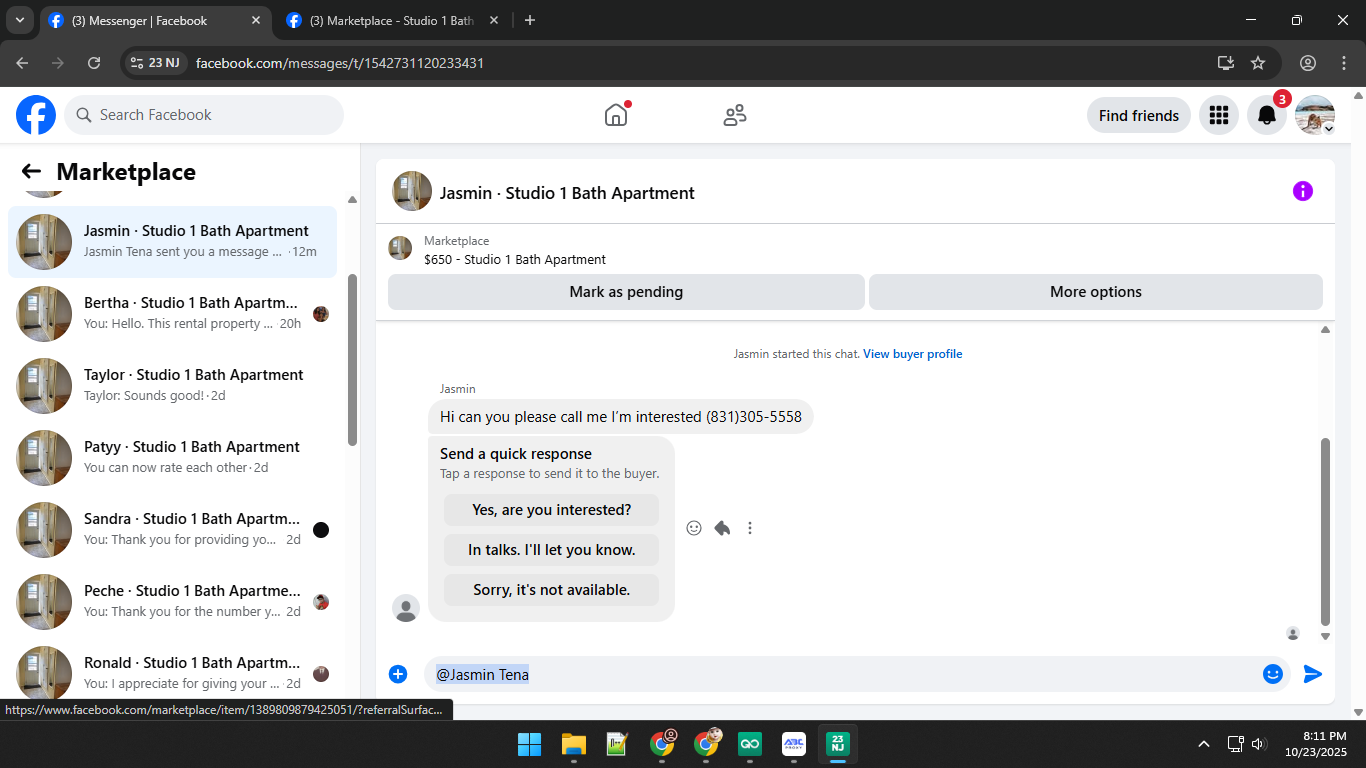
Task: Open the Friends icon in top navigation
Action: pos(735,115)
